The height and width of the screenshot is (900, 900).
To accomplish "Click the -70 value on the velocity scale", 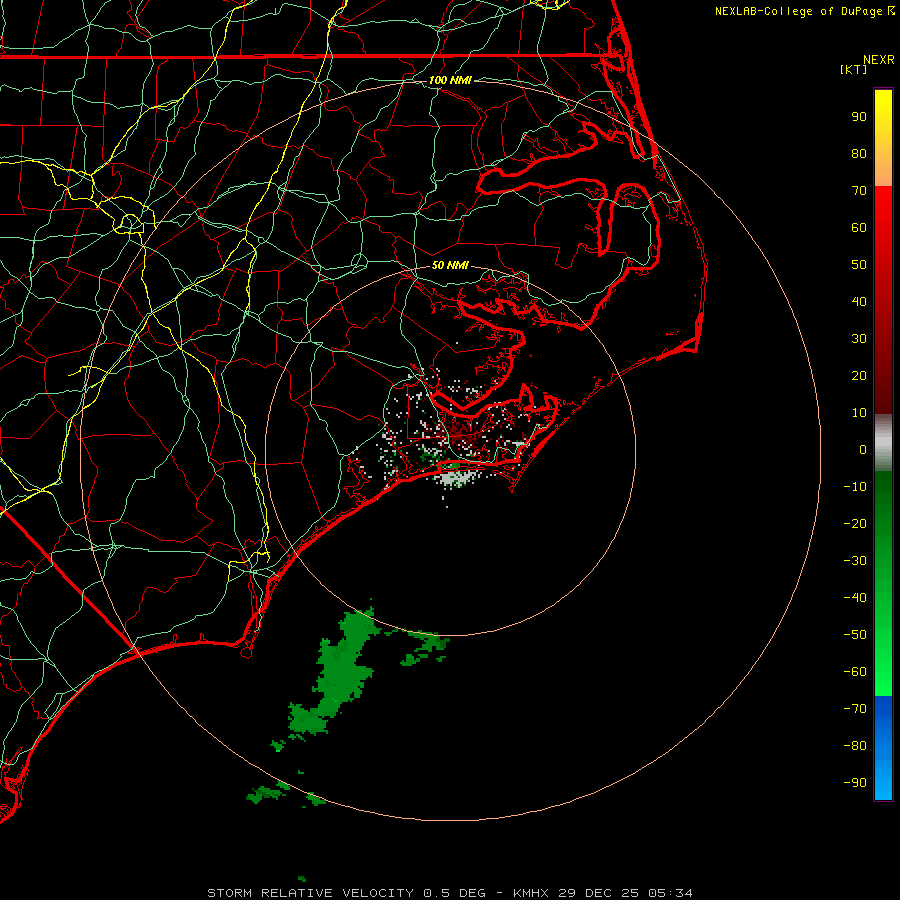I will click(855, 709).
